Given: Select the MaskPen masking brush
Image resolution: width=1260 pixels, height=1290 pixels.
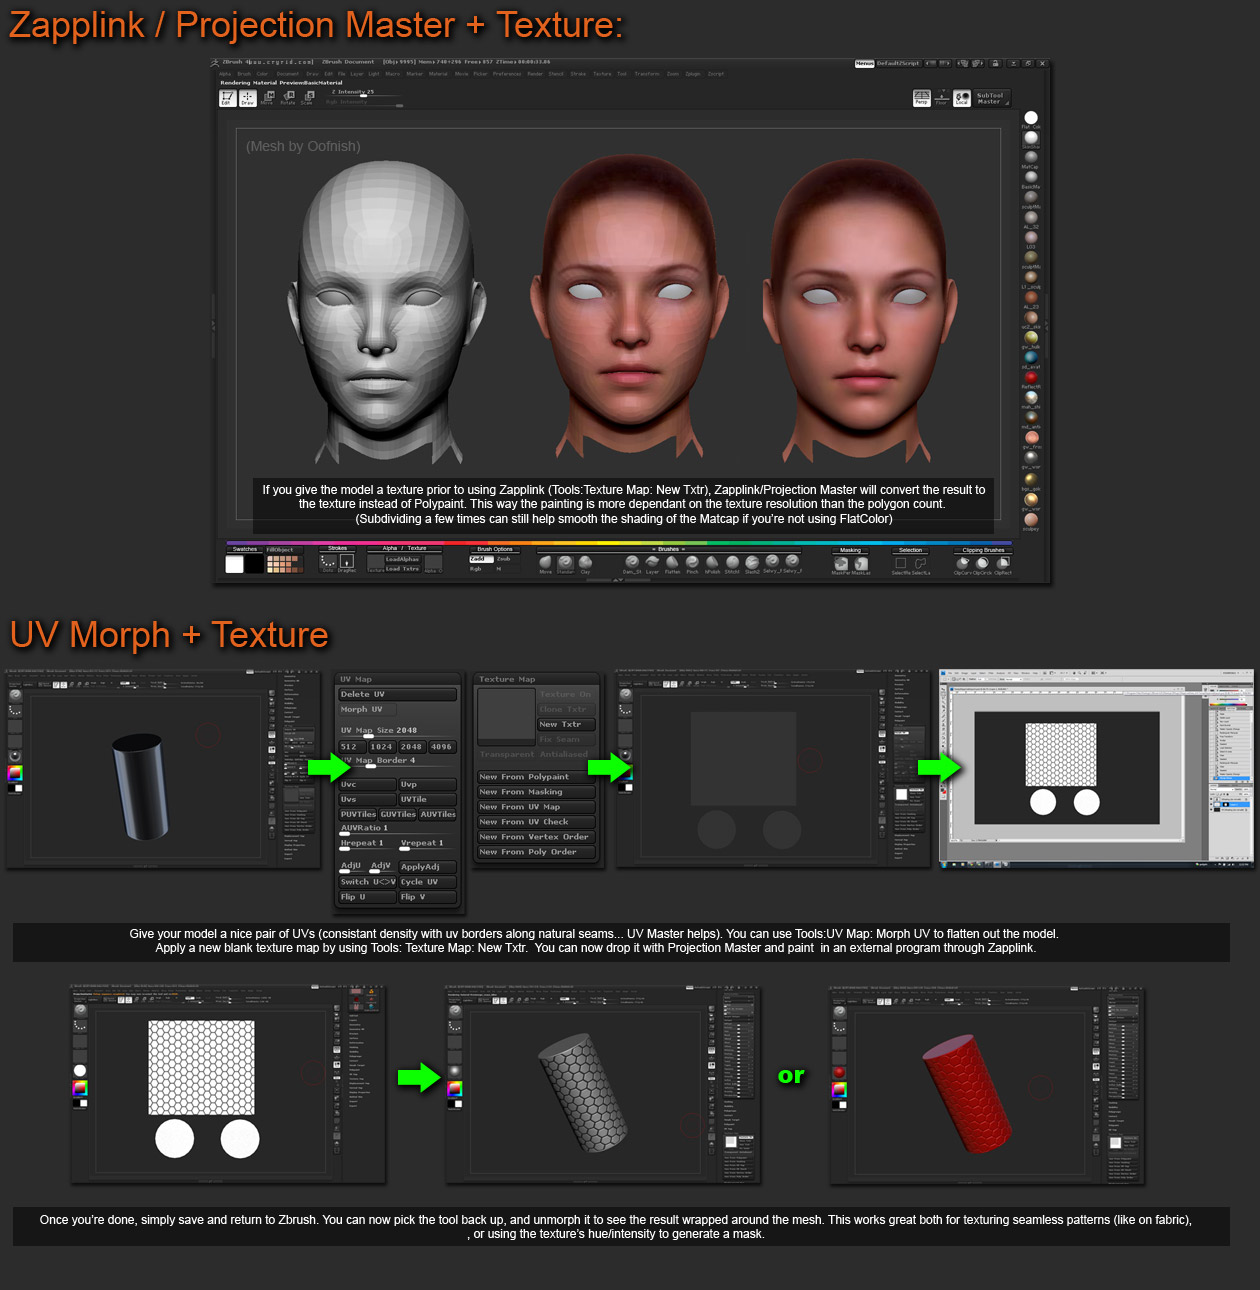Looking at the screenshot, I should (x=841, y=565).
